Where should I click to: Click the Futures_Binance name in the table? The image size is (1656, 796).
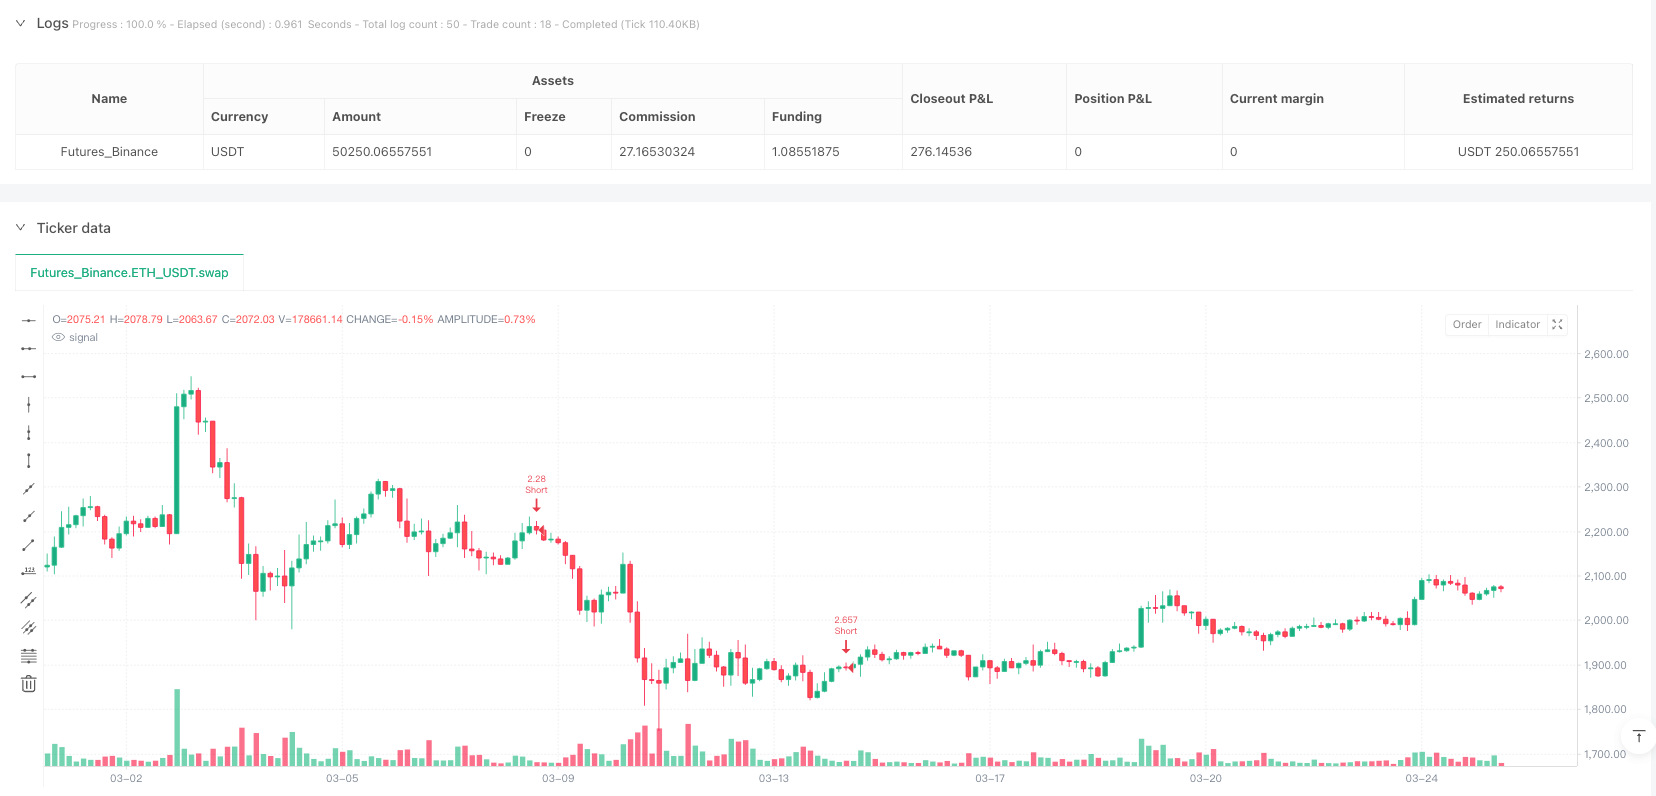point(109,151)
